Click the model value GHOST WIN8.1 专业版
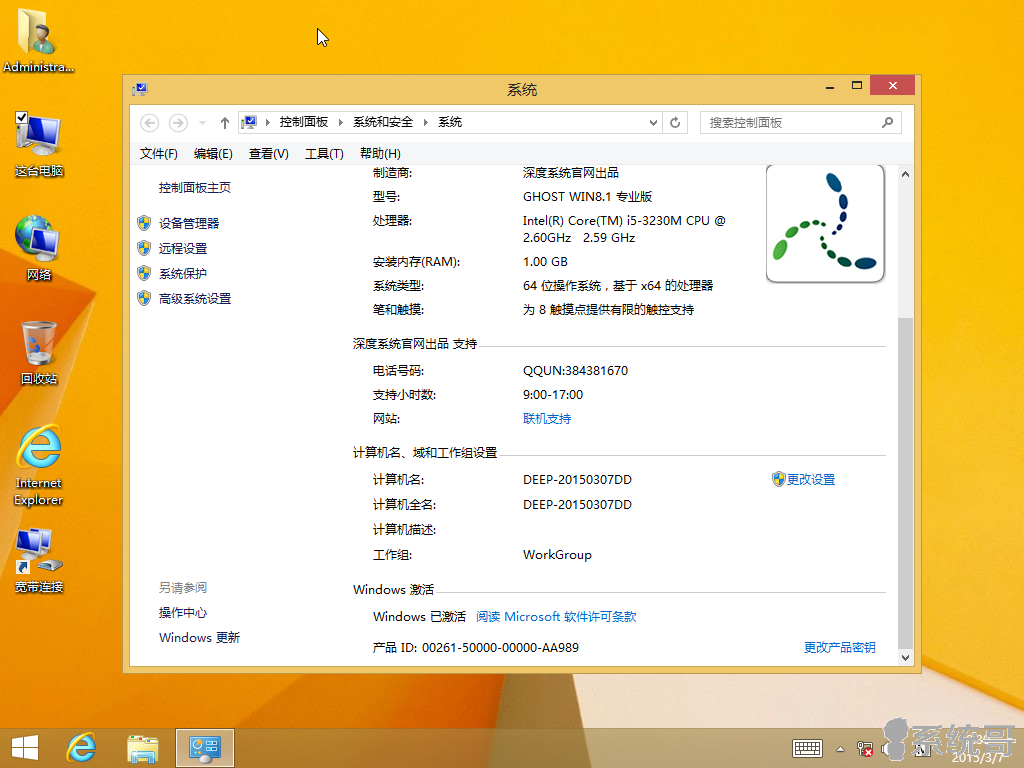 (x=587, y=197)
